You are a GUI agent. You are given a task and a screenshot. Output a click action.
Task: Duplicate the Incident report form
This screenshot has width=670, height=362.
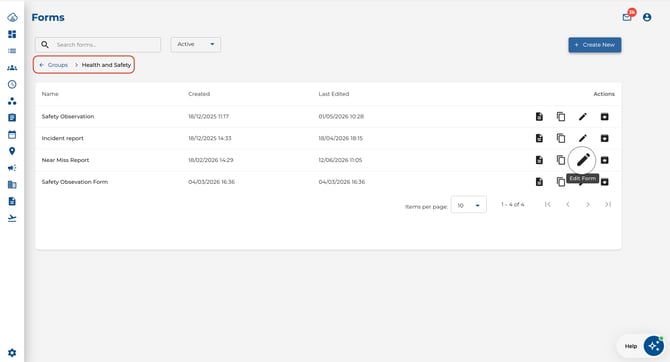click(561, 138)
